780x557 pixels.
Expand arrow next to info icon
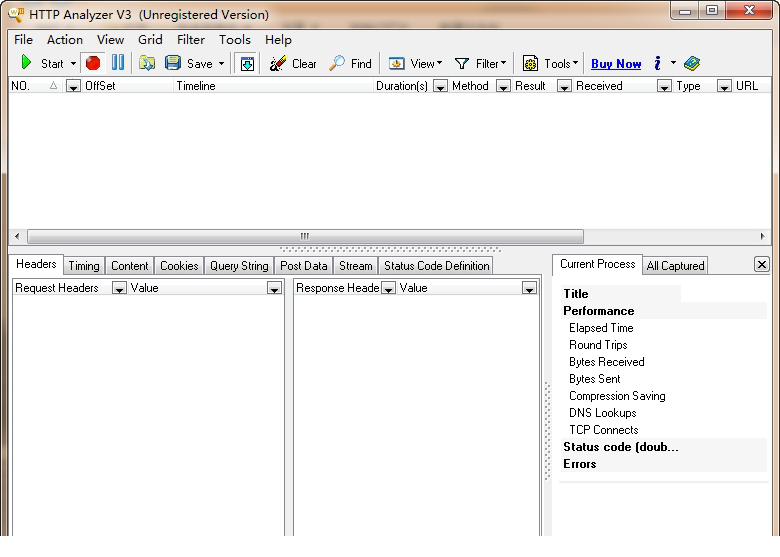coord(673,63)
